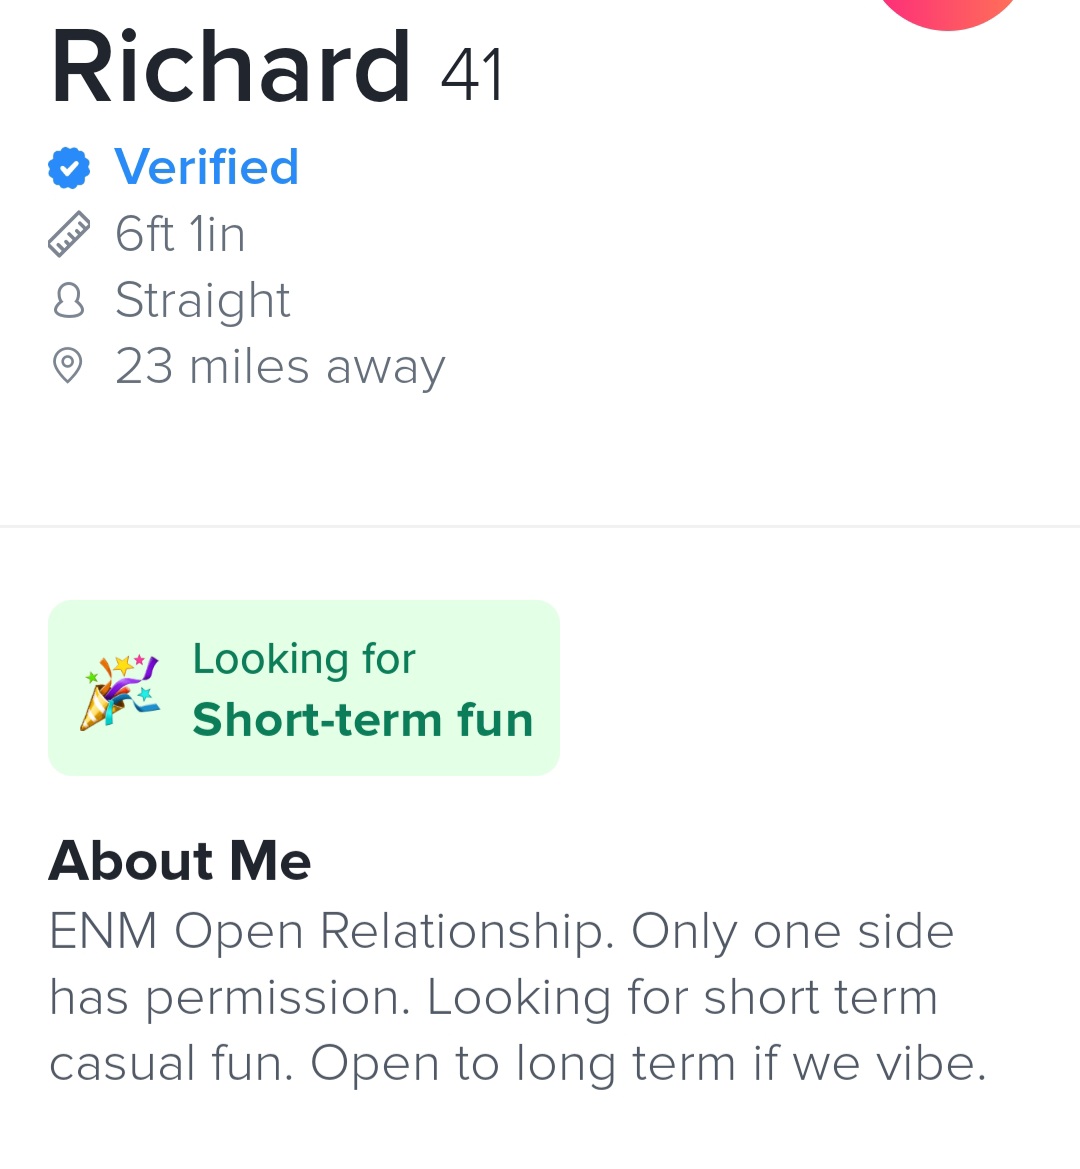The width and height of the screenshot is (1080, 1169).
Task: Click the sexual orientation person icon
Action: coord(68,300)
